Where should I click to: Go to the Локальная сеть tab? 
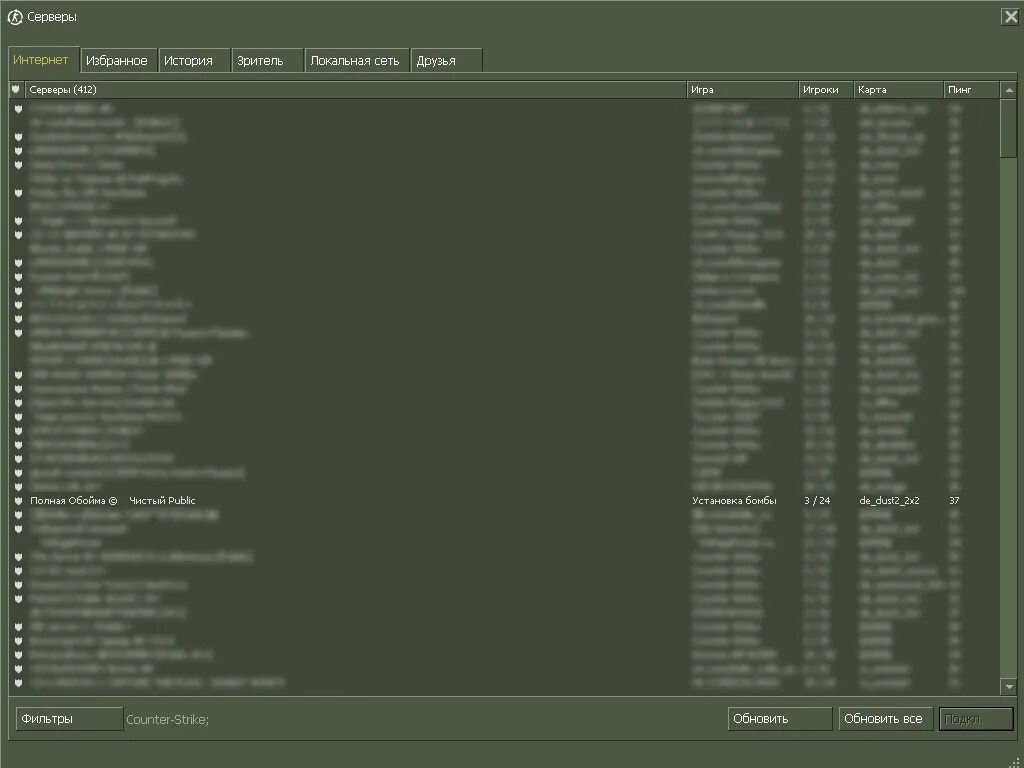pos(357,61)
